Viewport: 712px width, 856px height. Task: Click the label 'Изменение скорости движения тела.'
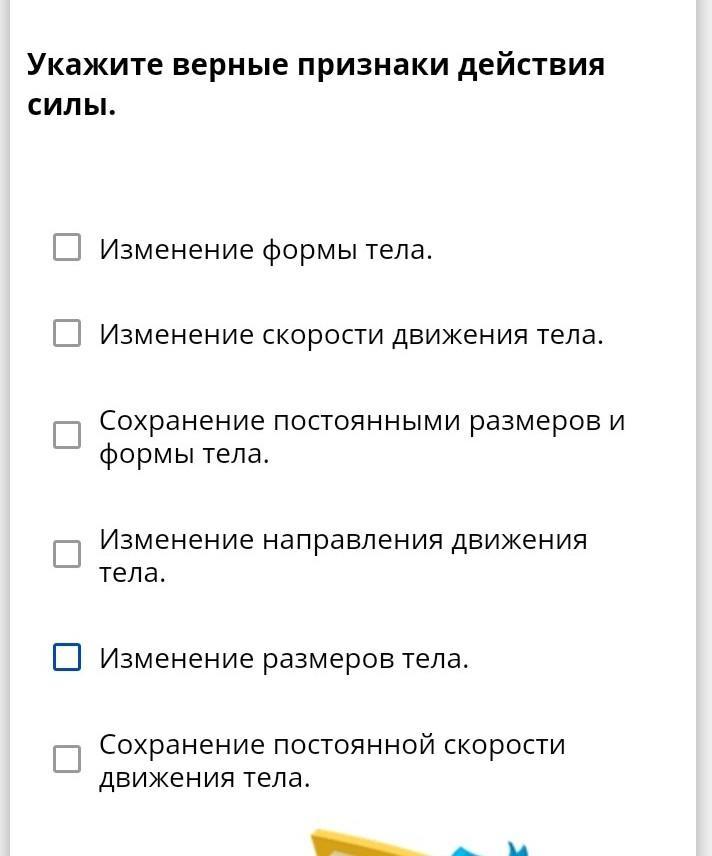(x=351, y=334)
